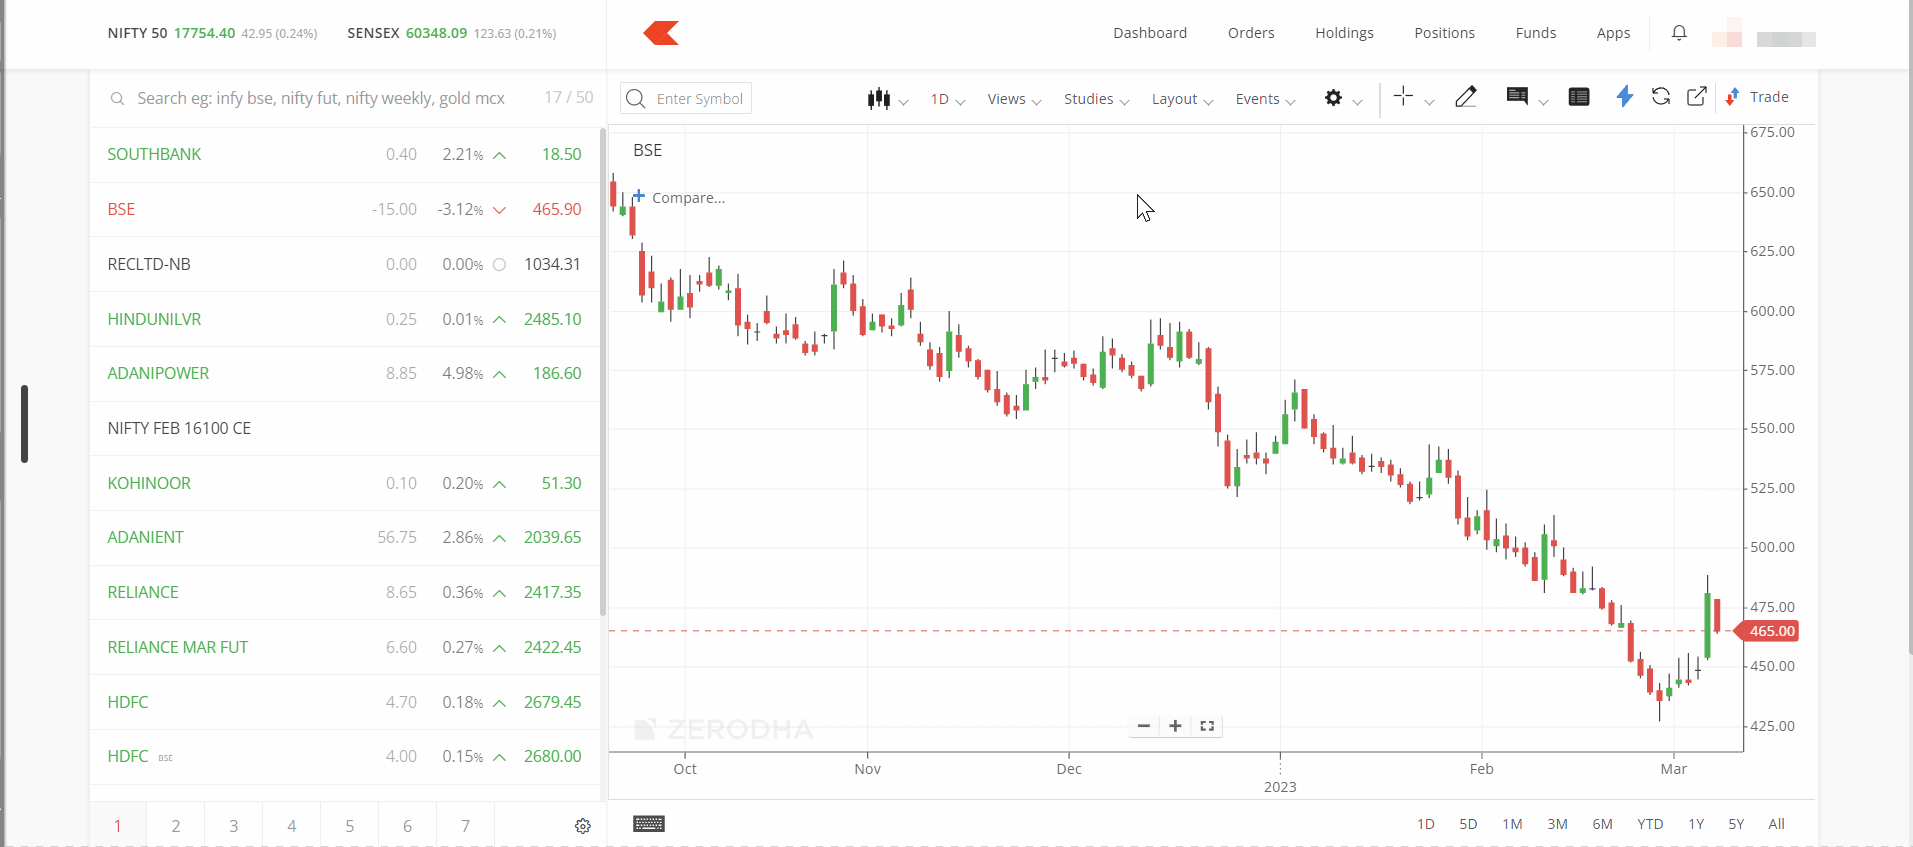This screenshot has height=847, width=1913.
Task: Zoom in the chart with plus button
Action: coord(1175,726)
